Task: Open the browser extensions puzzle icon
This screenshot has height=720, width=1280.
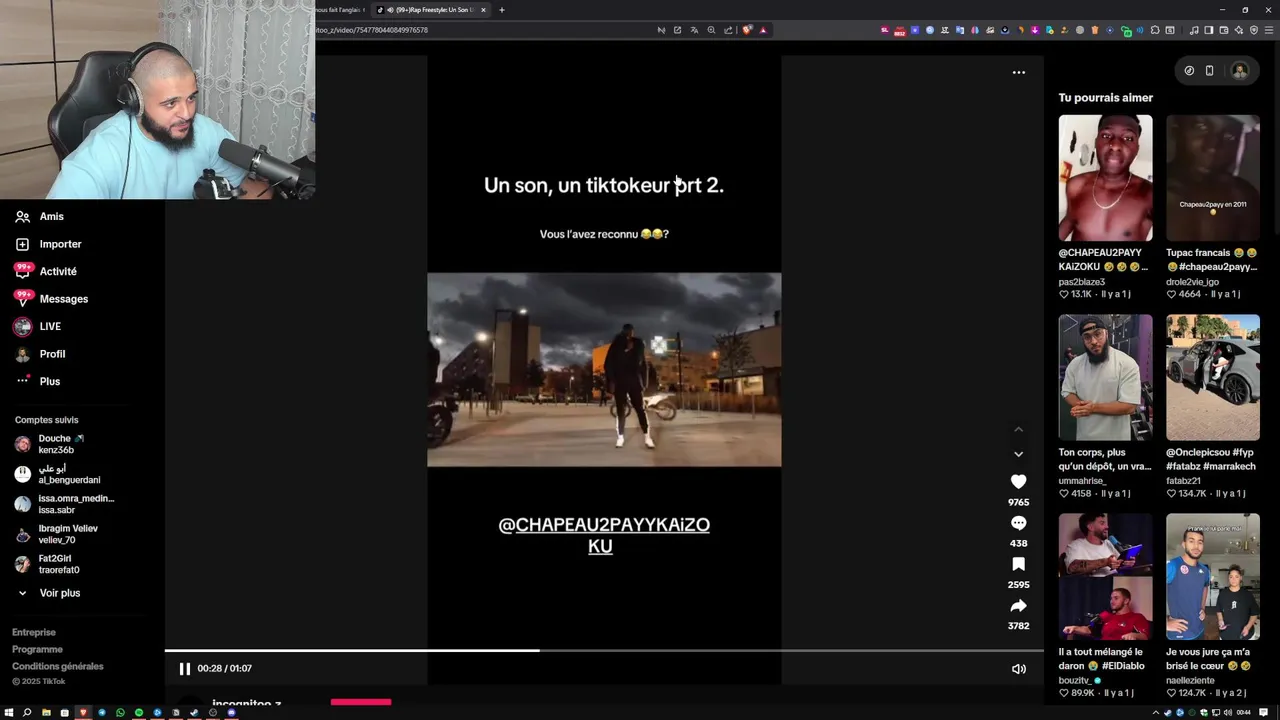Action: pos(1154,30)
